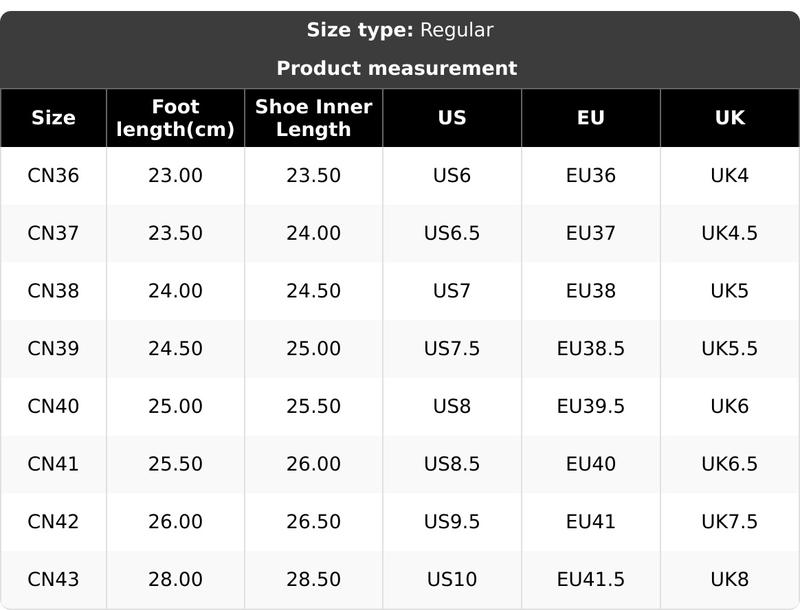Click the US column header
The width and height of the screenshot is (800, 610).
[x=452, y=118]
